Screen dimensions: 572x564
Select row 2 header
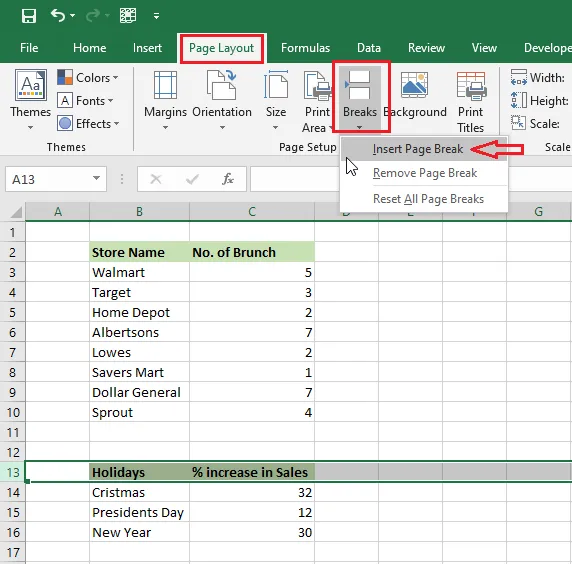click(x=13, y=252)
